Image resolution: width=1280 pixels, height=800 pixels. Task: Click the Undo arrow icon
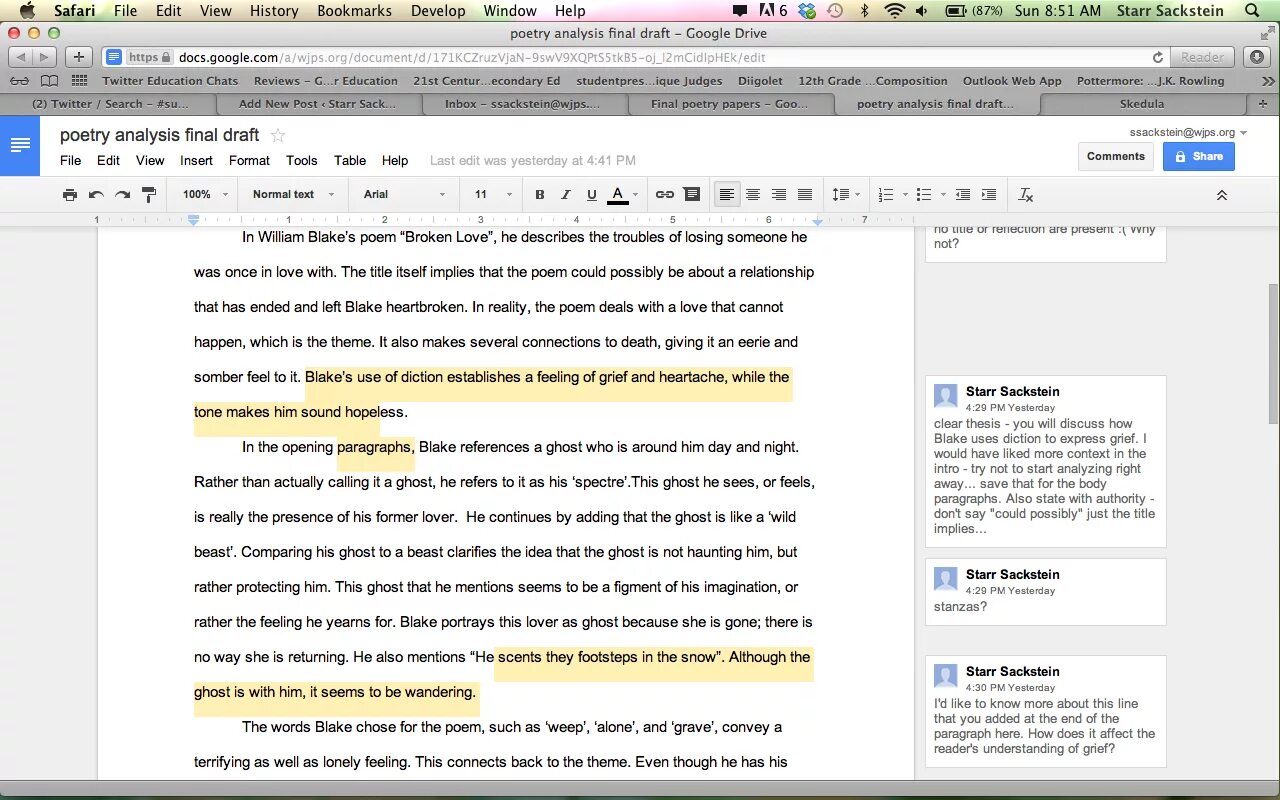point(96,195)
